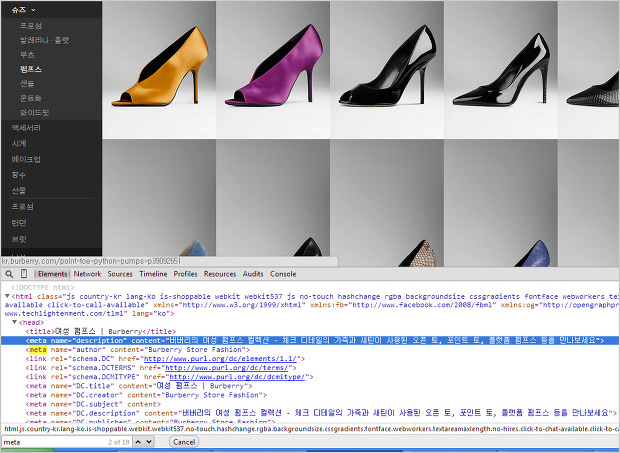Select the Timeline panel tab

[x=153, y=273]
